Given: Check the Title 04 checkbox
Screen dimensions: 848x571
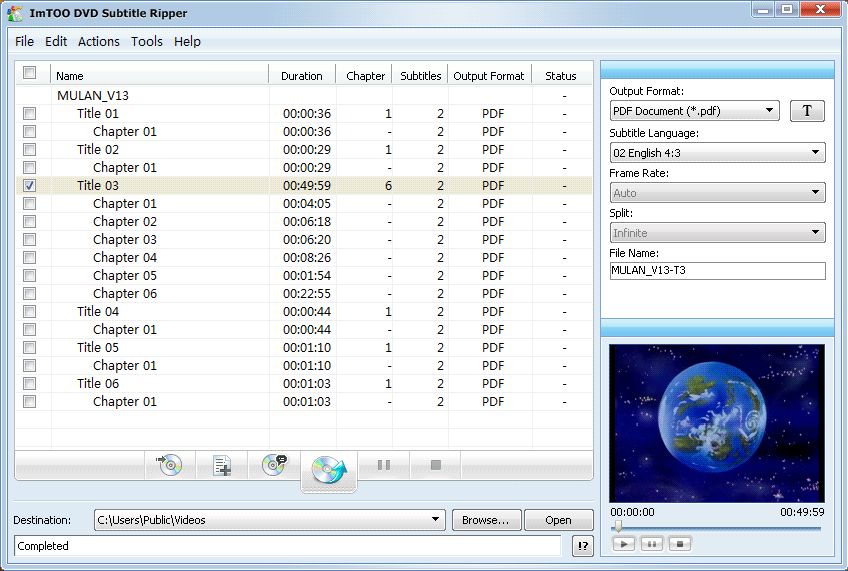Looking at the screenshot, I should point(29,311).
